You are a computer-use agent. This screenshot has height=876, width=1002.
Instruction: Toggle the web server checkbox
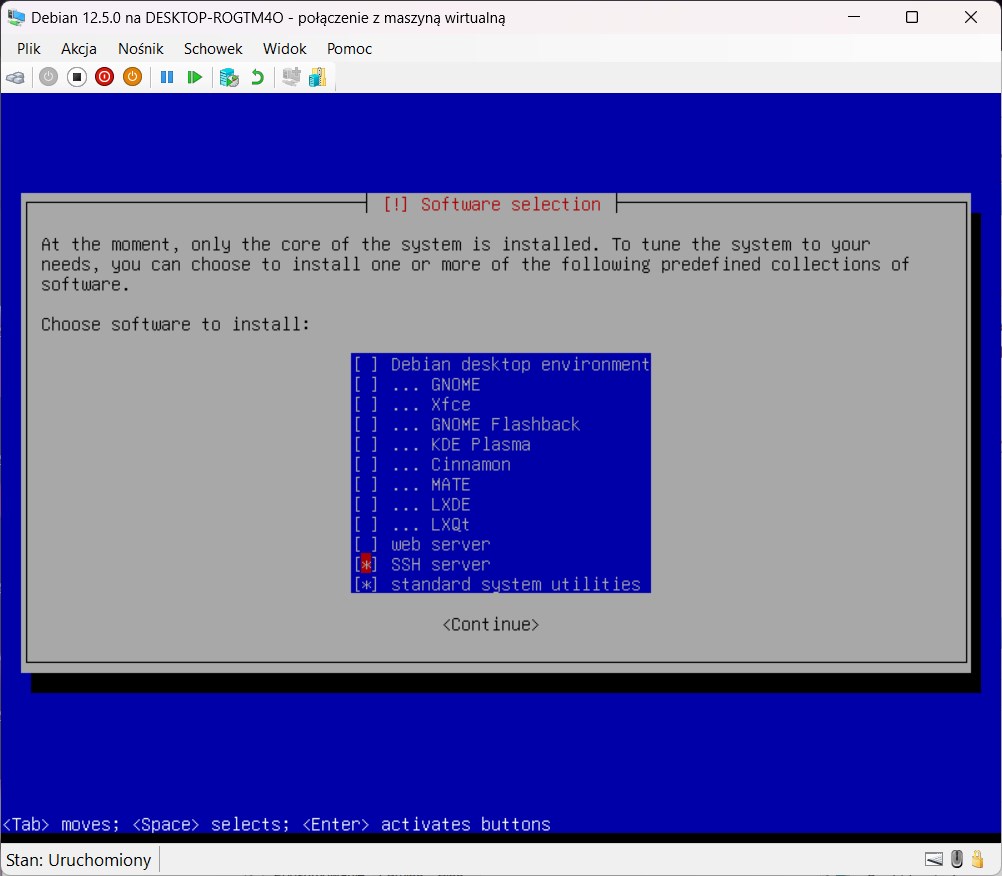point(366,544)
